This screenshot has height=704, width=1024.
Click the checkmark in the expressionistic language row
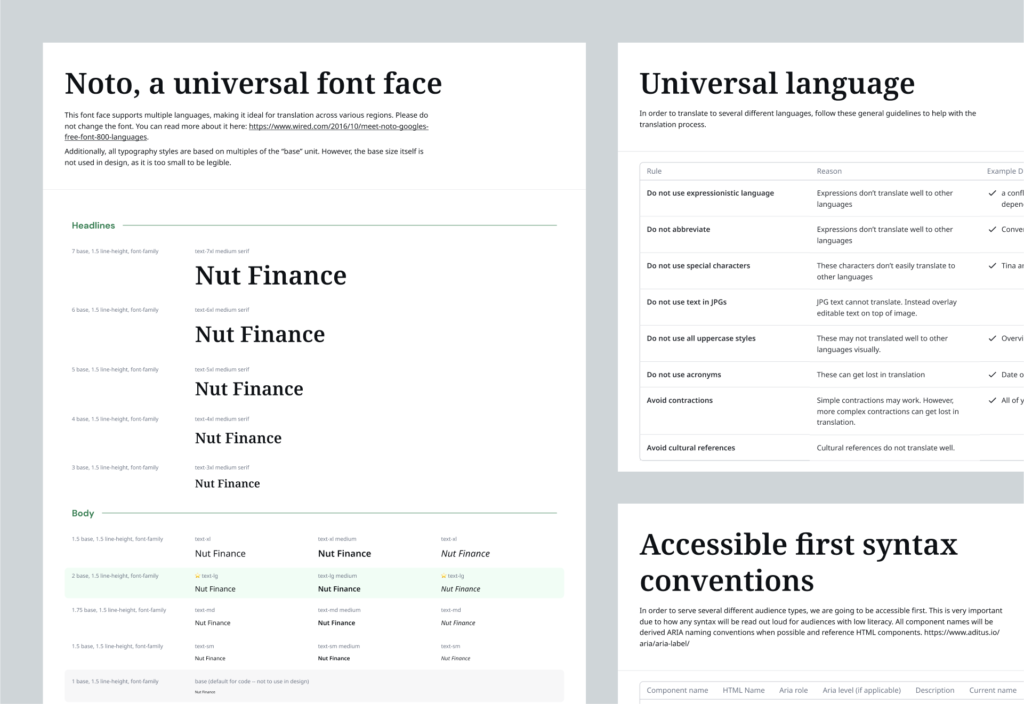point(992,193)
